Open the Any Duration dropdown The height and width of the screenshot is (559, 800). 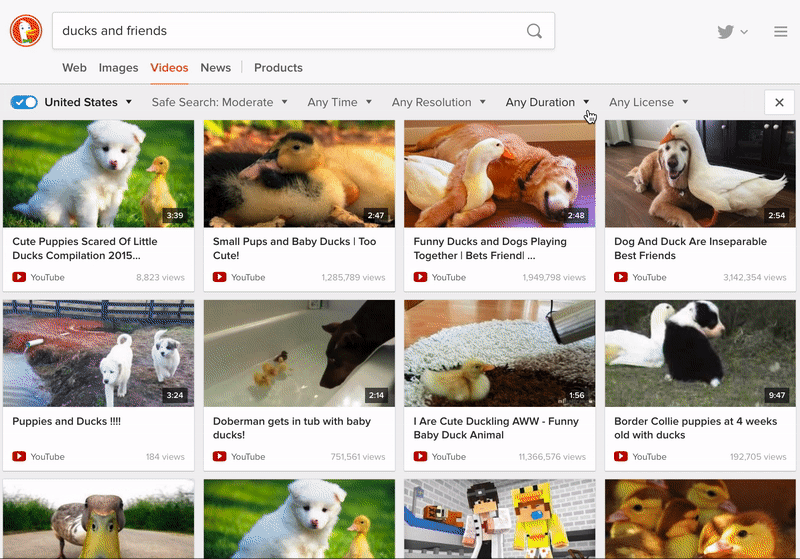547,102
